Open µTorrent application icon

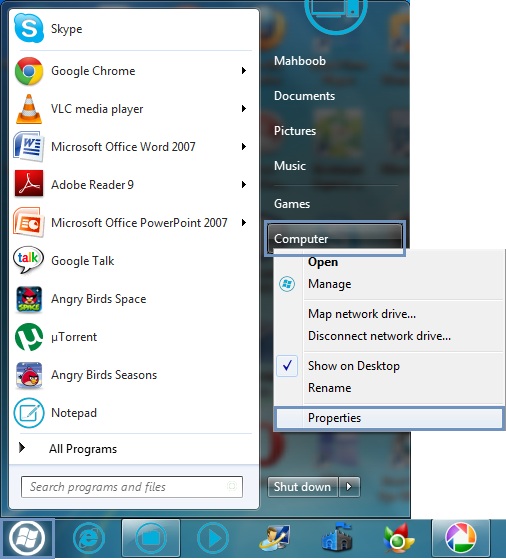point(29,337)
